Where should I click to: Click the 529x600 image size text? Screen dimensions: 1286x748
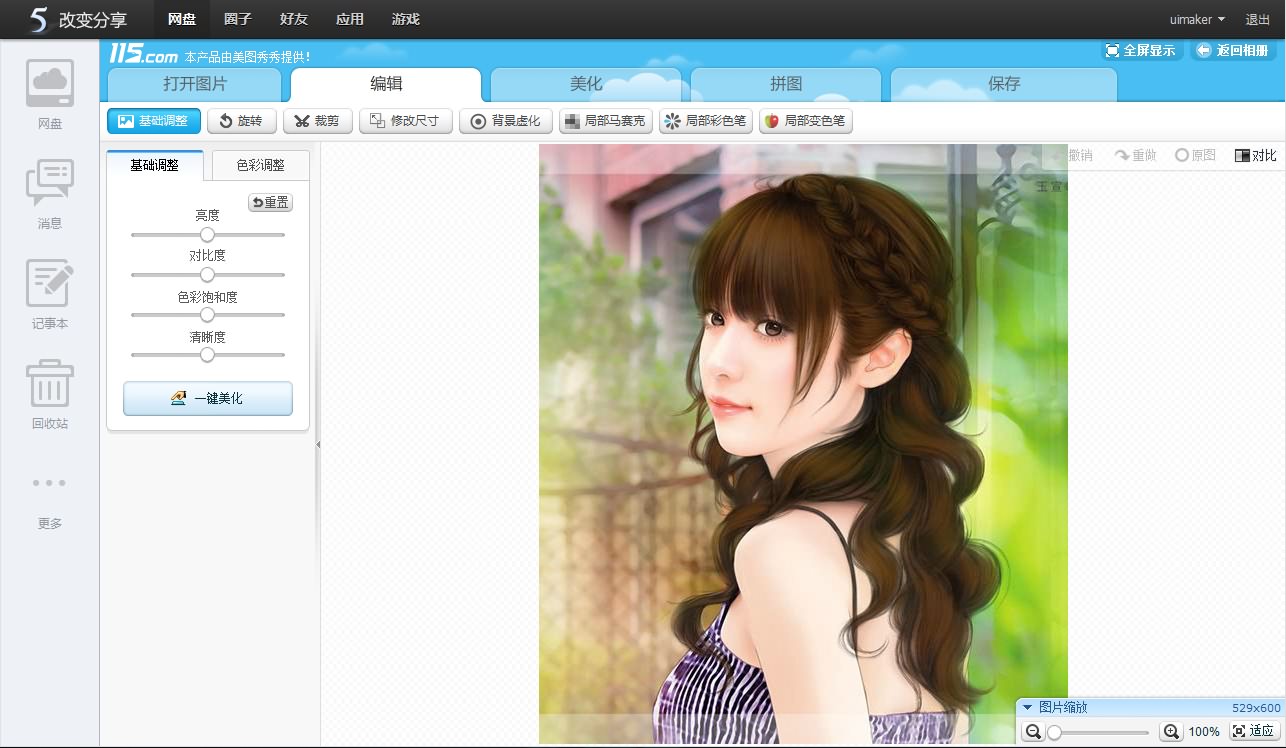[1256, 707]
